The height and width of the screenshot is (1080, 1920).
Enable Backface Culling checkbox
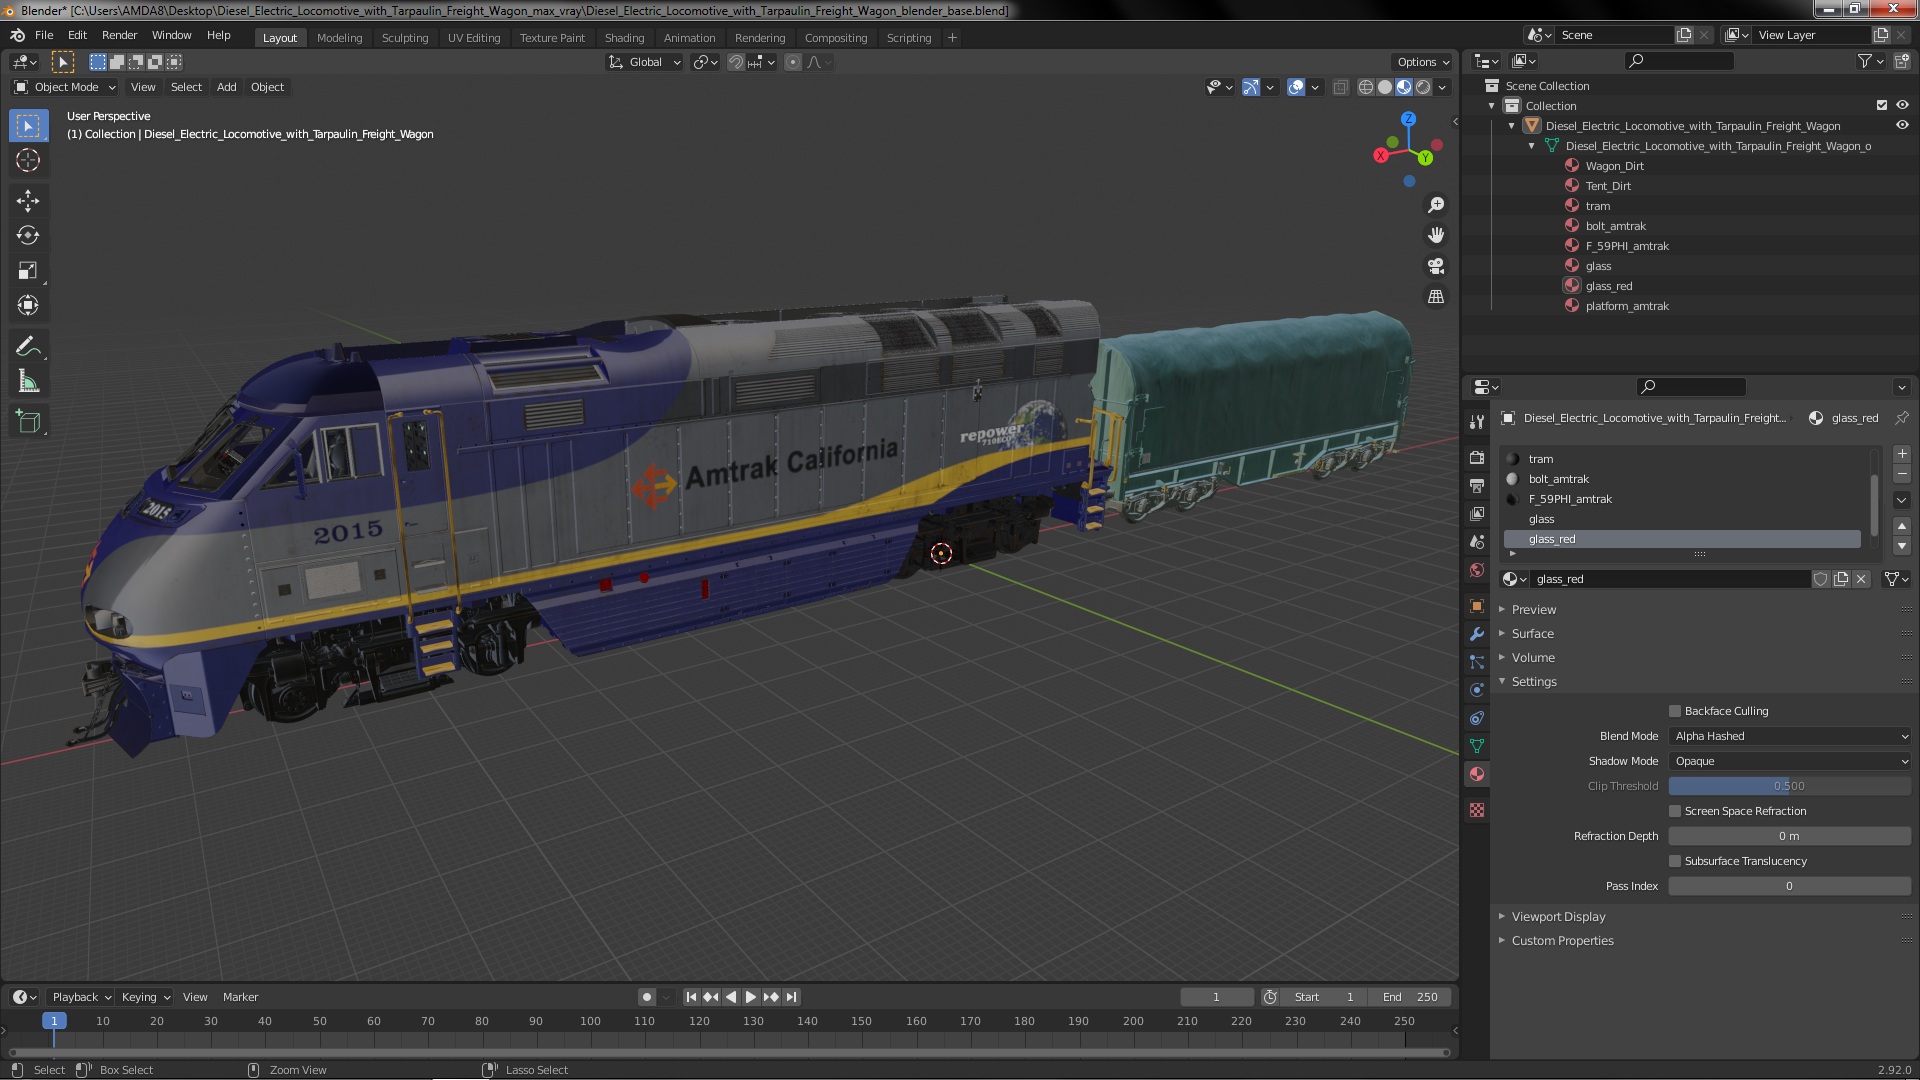(1675, 711)
